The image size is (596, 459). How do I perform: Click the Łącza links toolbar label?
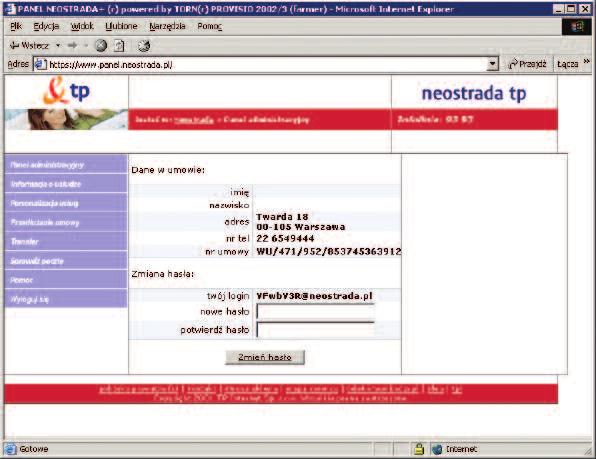567,64
